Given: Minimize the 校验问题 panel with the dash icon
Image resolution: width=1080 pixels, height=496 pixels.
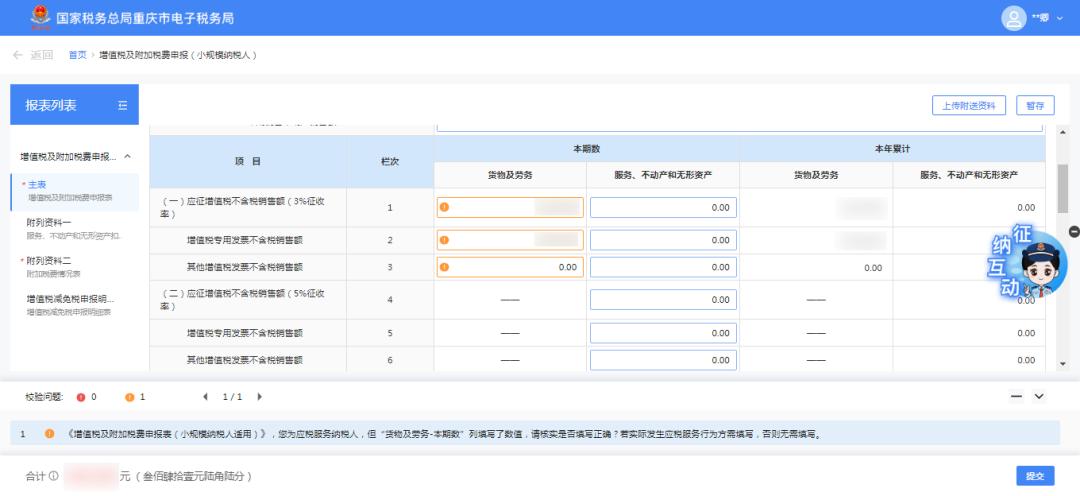Looking at the screenshot, I should (1017, 397).
